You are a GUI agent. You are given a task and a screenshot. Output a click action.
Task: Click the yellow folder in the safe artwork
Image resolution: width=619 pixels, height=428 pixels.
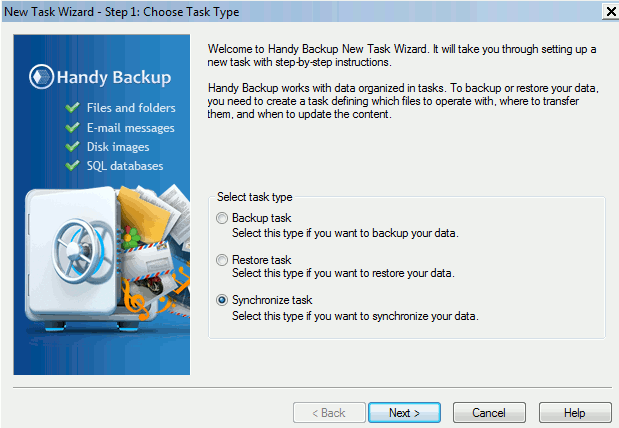[x=143, y=213]
